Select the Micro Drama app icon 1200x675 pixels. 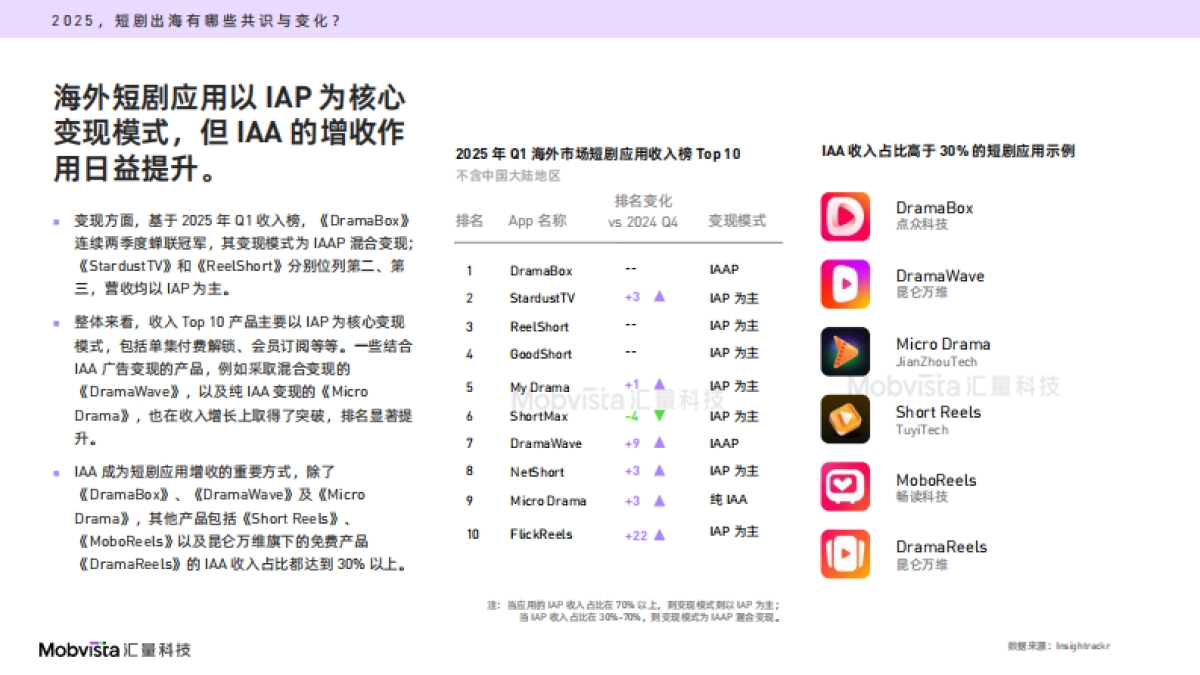coord(845,352)
